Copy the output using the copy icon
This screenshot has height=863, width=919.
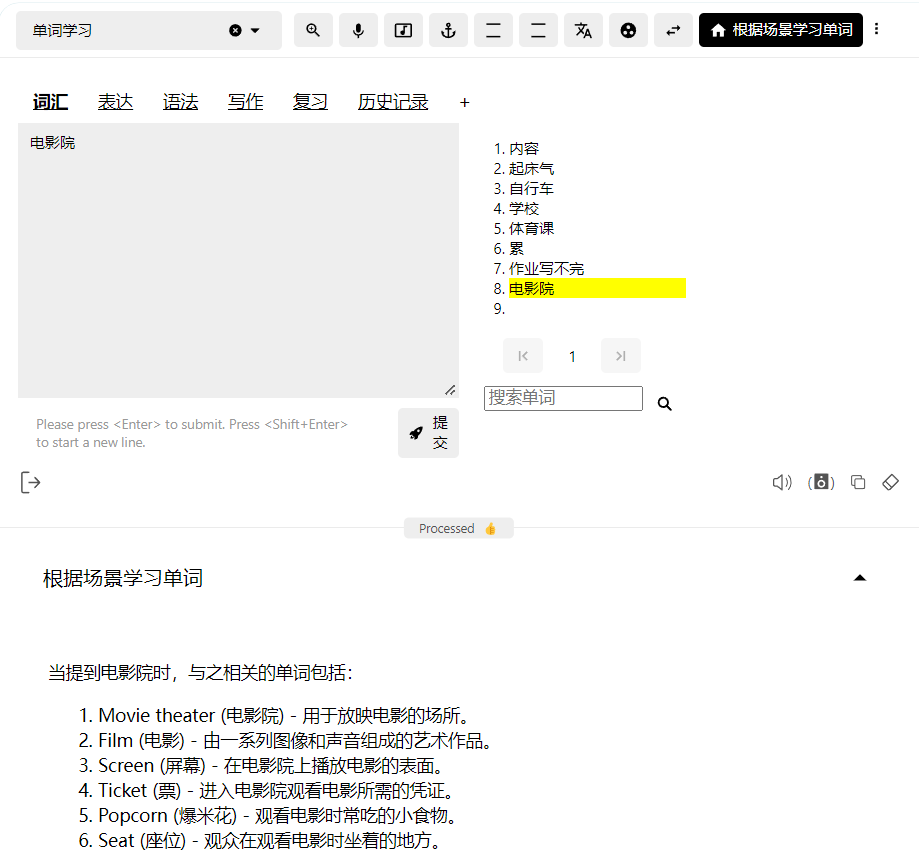pos(857,482)
